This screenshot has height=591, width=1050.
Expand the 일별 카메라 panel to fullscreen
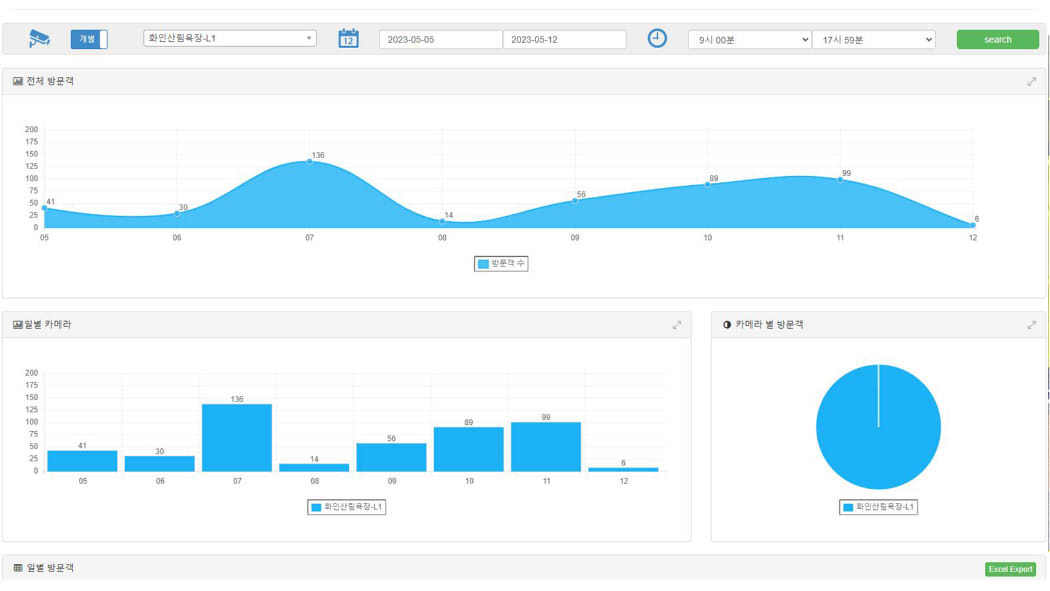coord(677,325)
